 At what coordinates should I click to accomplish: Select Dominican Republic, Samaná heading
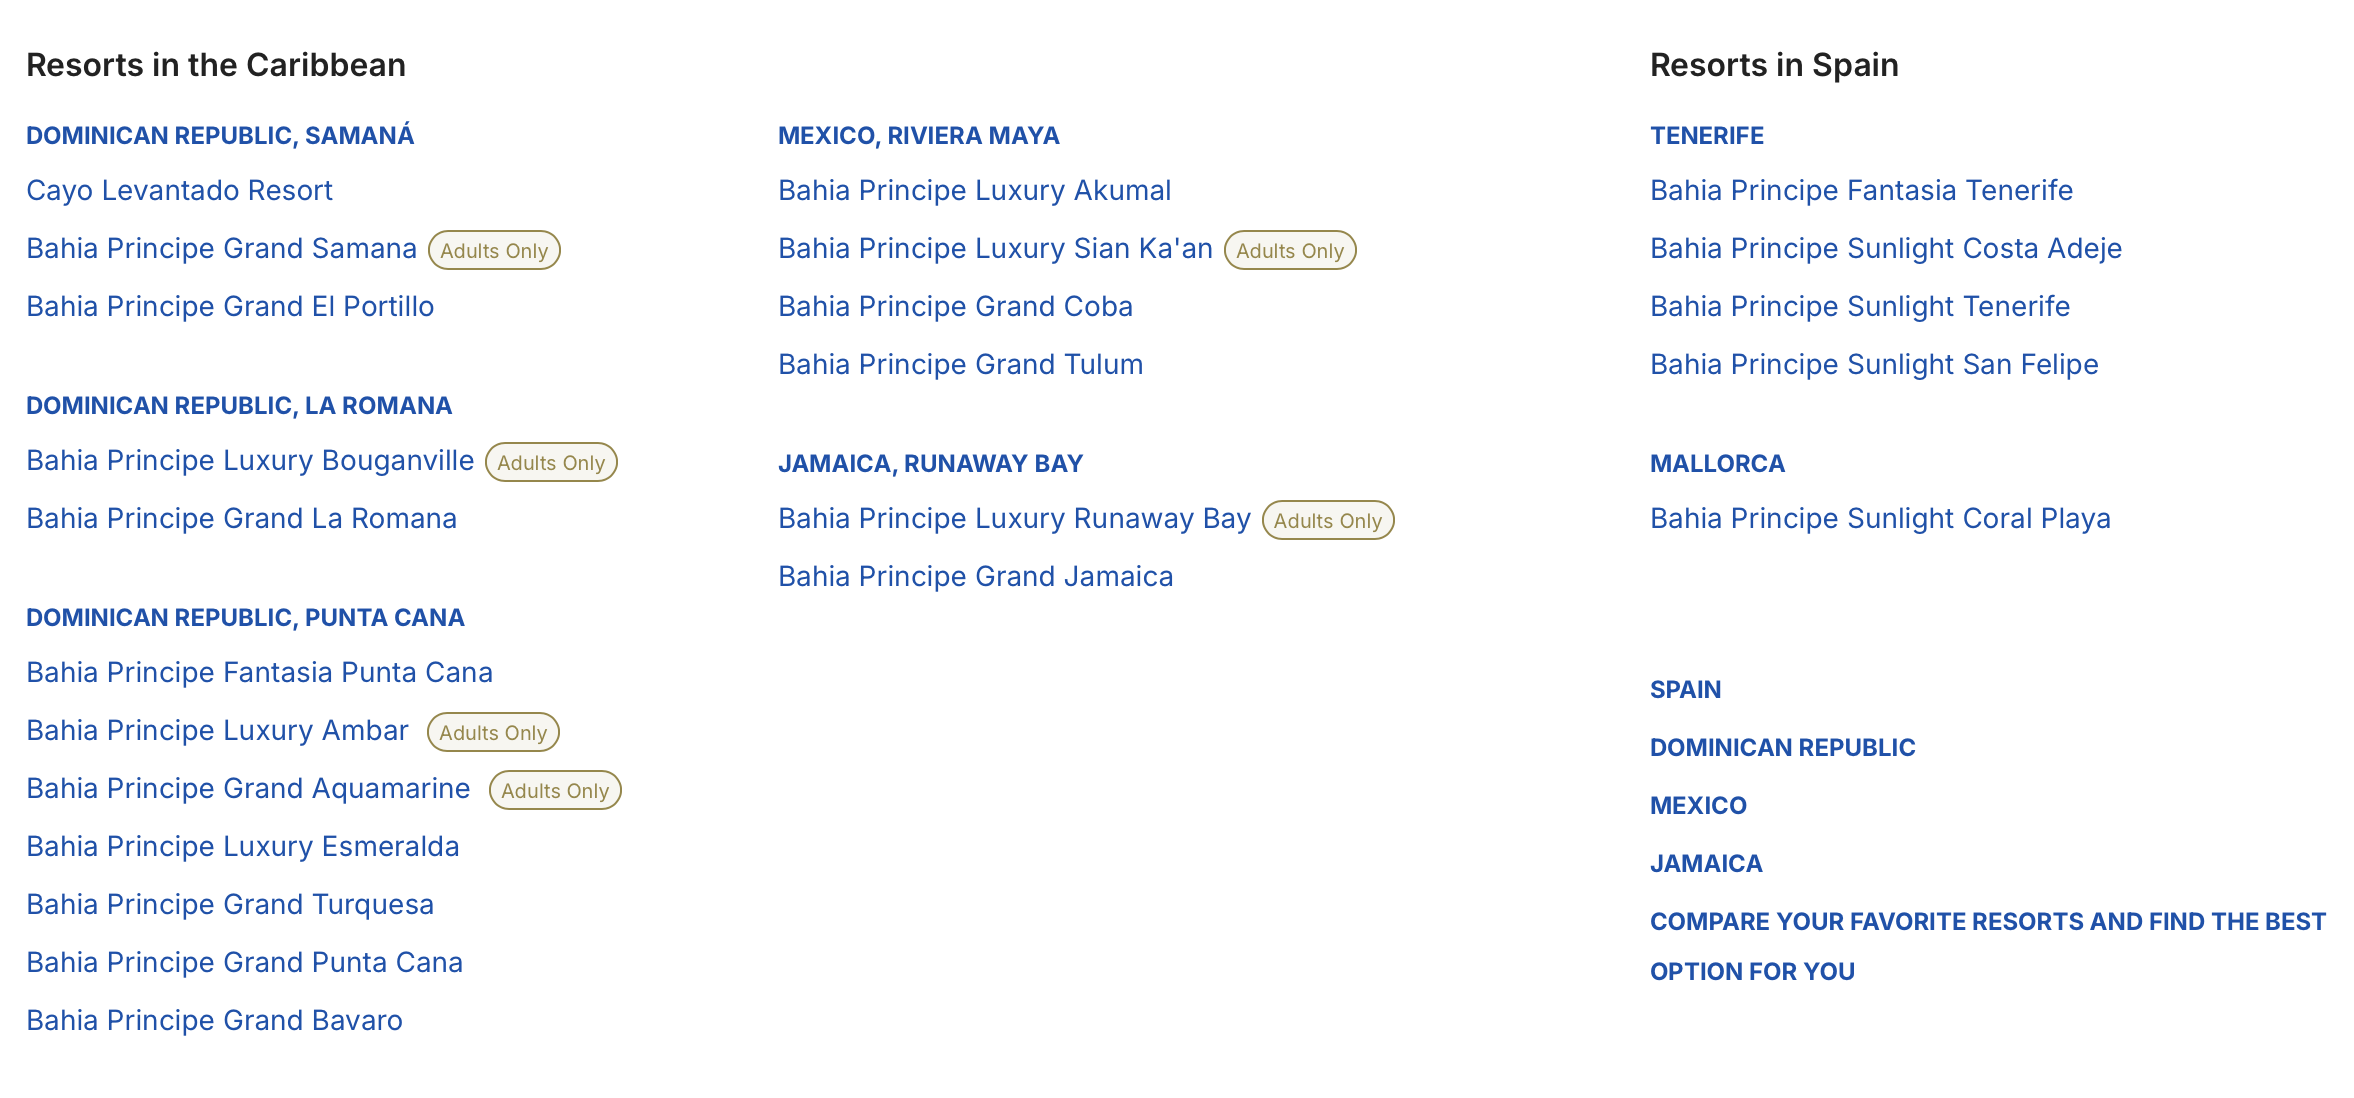click(x=220, y=135)
